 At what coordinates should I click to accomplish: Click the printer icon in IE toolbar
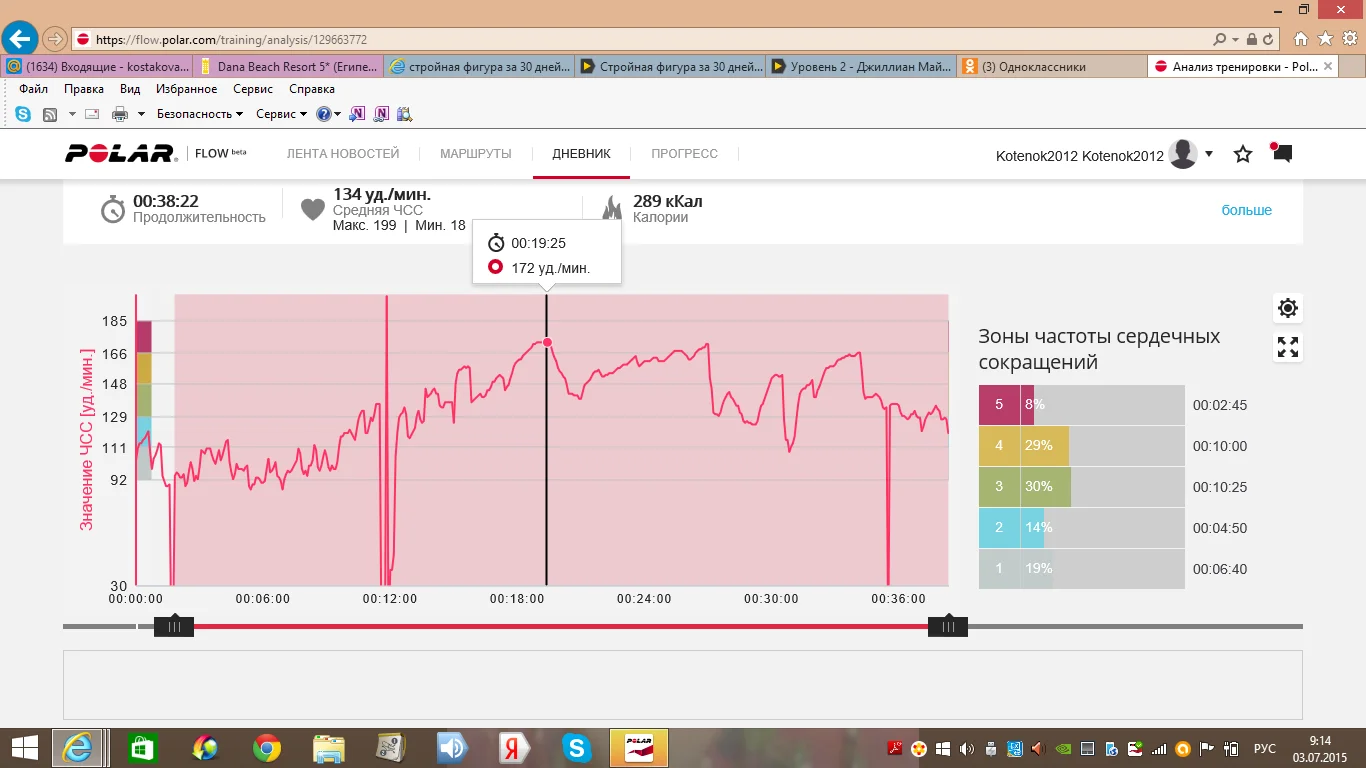(x=120, y=114)
